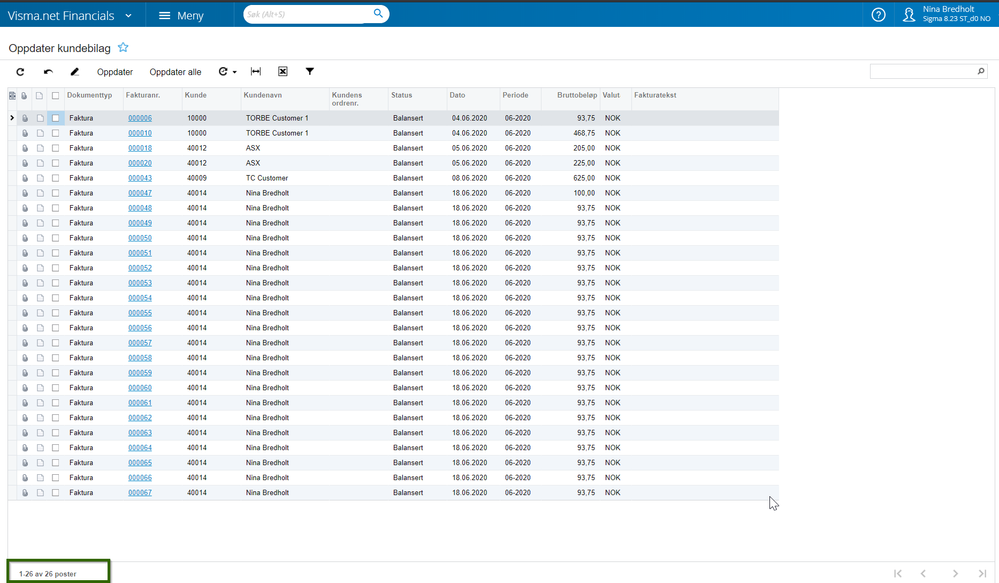Click TC Customer name cell
This screenshot has width=999, height=583.
(267, 178)
